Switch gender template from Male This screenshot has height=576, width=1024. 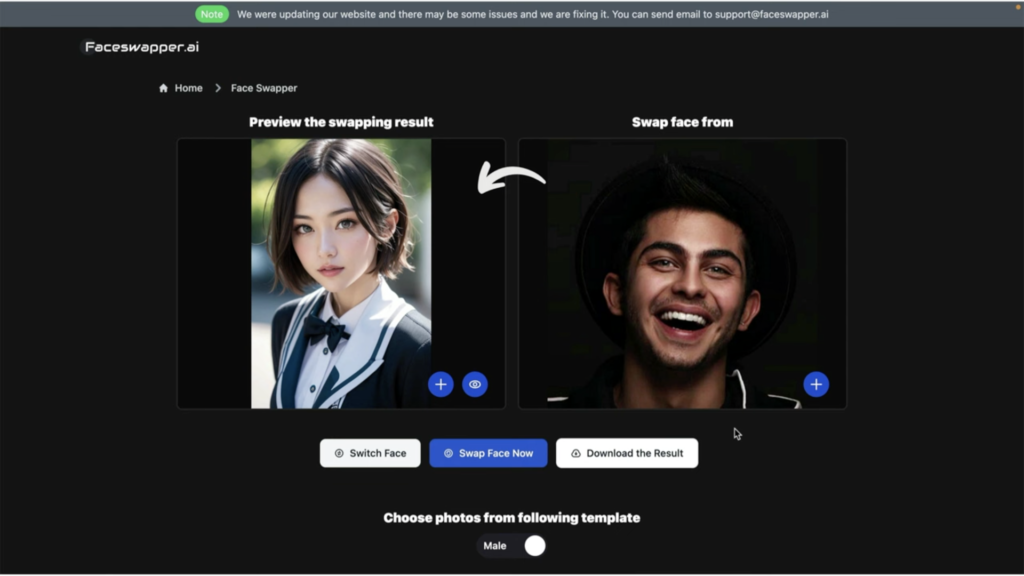pyautogui.click(x=534, y=545)
